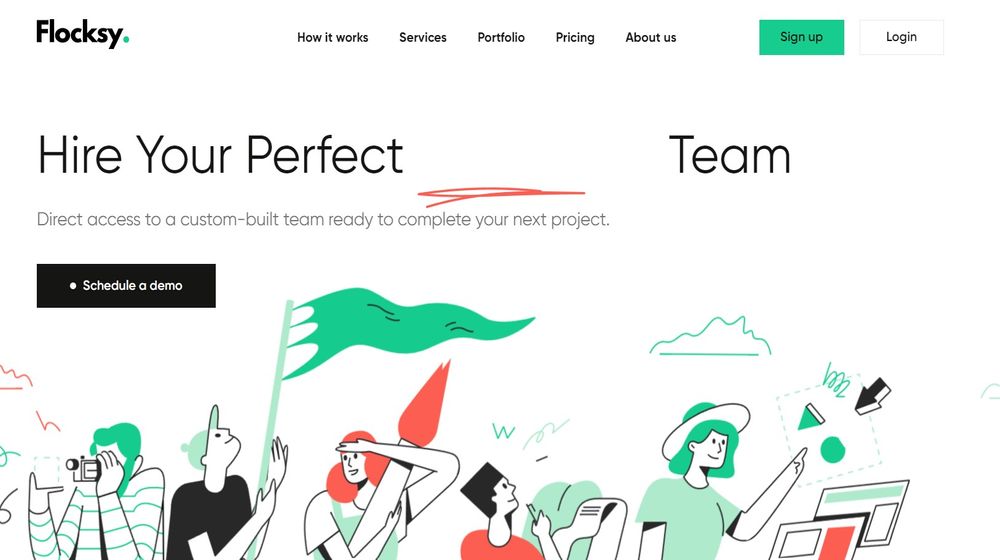Viewport: 1000px width, 560px height.
Task: Click the red underline scribble in the headline
Action: tap(501, 196)
